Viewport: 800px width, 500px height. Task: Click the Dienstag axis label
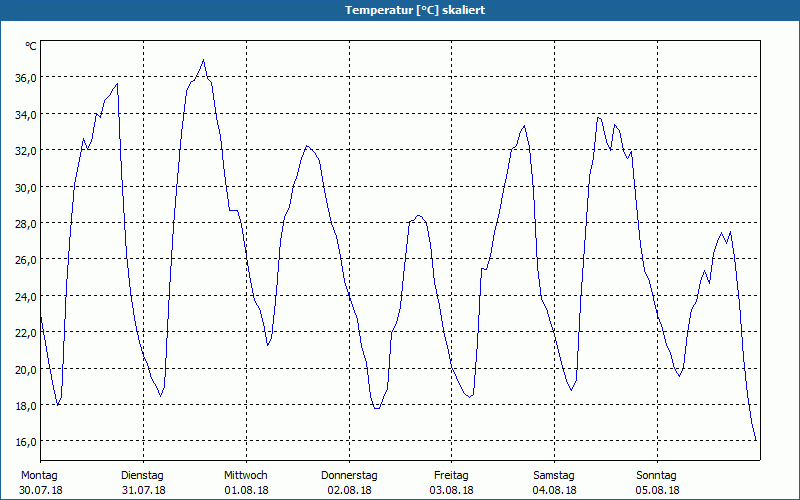point(142,476)
